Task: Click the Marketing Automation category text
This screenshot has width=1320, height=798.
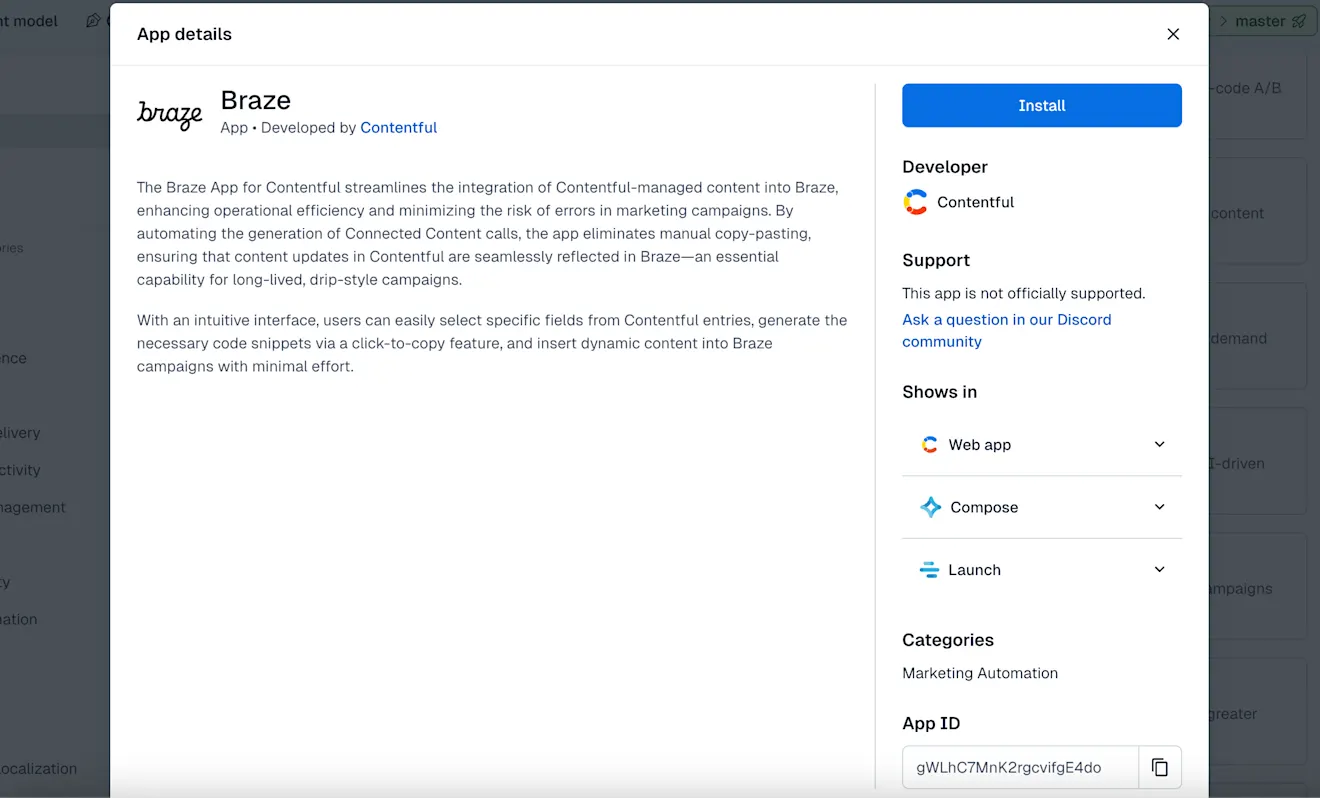Action: 980,673
